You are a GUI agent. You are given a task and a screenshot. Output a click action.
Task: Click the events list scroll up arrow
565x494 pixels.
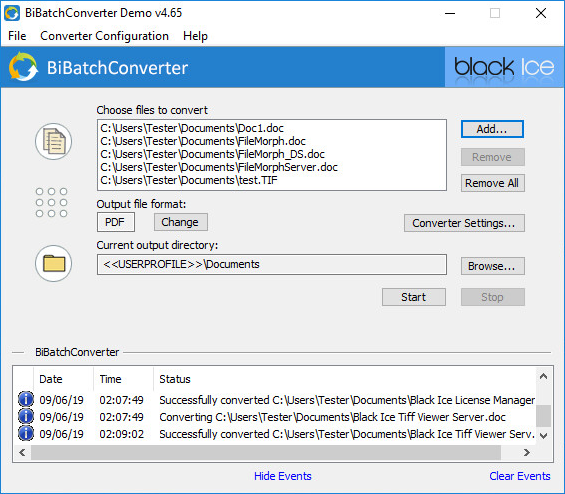pos(544,377)
